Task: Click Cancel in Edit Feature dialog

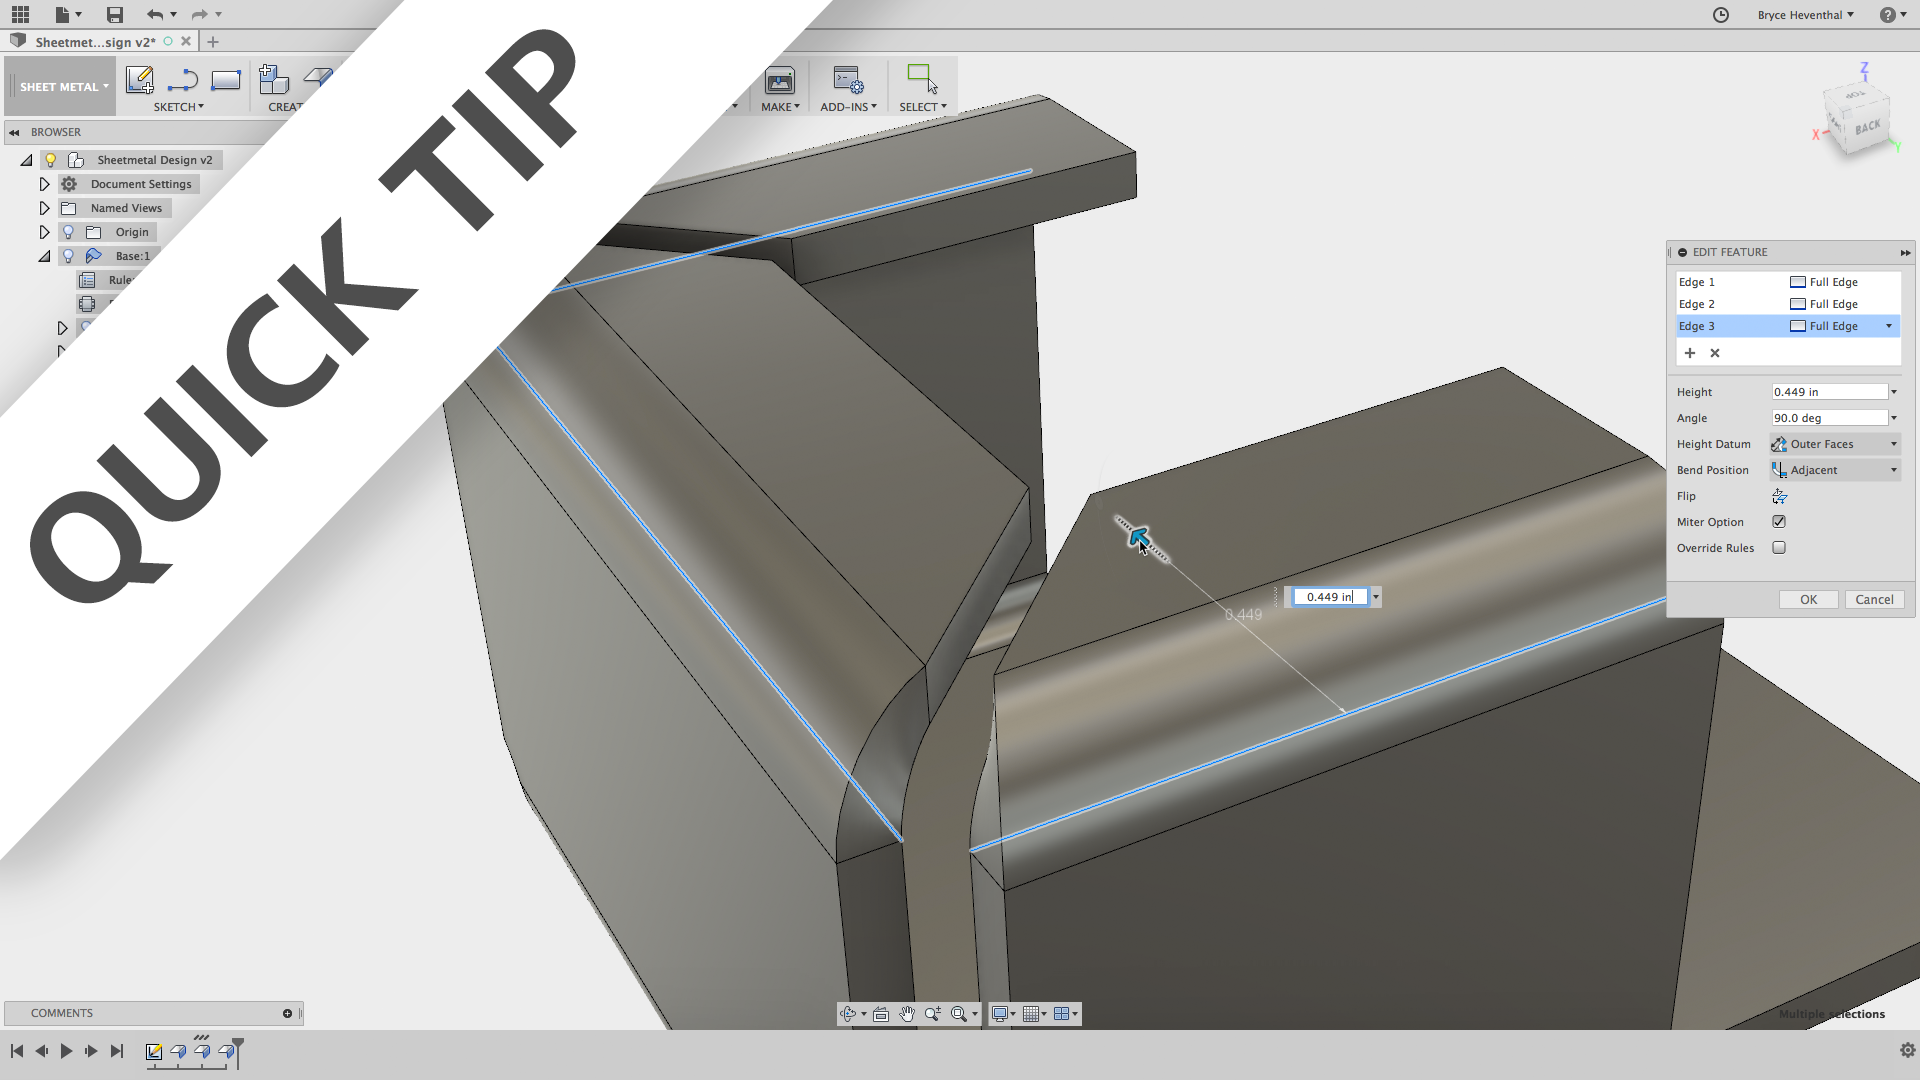Action: 1873,599
